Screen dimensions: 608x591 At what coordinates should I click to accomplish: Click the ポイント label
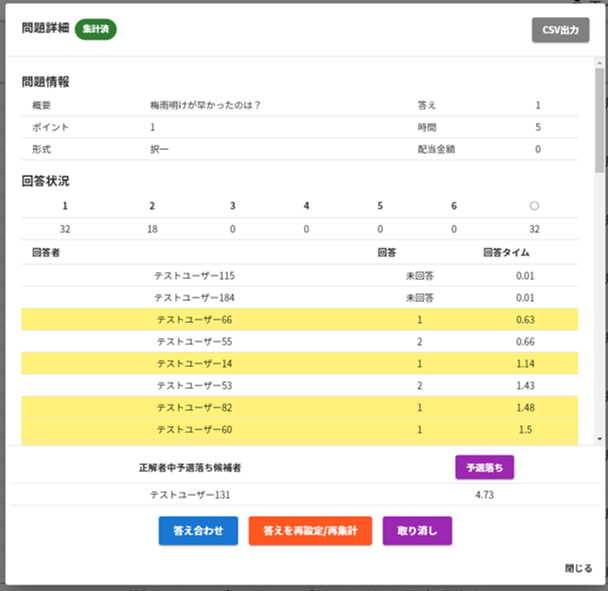50,127
